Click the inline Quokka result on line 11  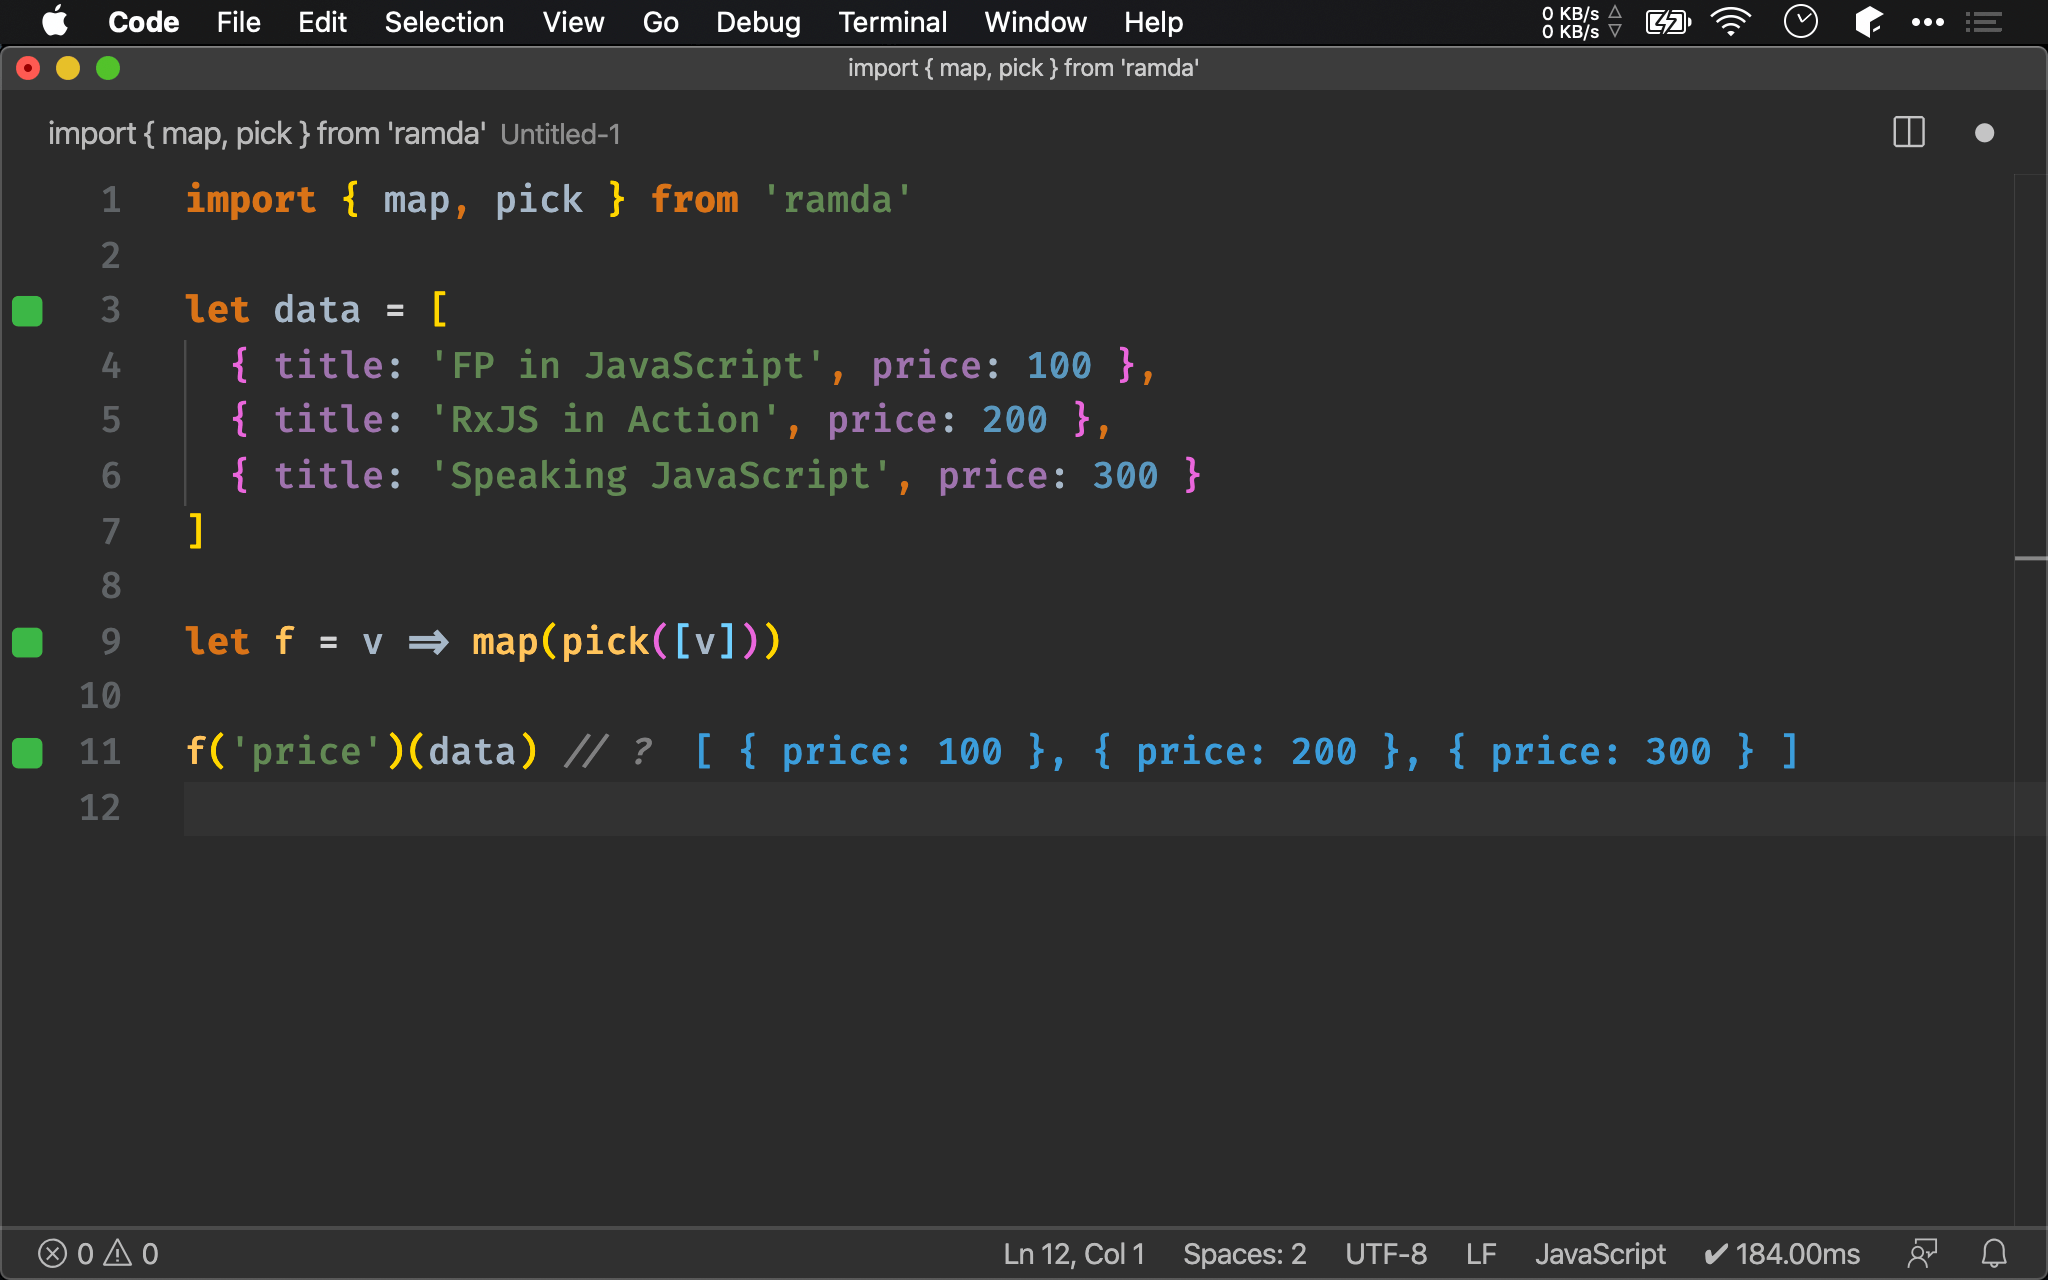tap(1246, 752)
